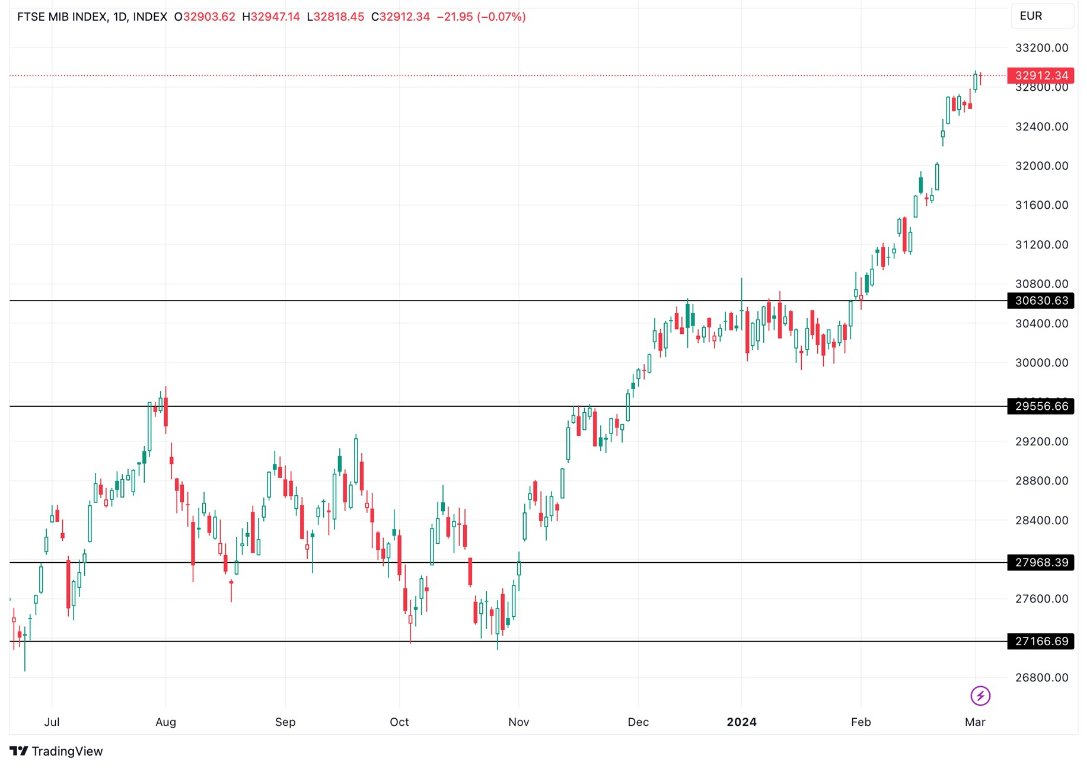Viewport: 1087px width, 768px height.
Task: Click the TradingView logo link
Action: [56, 751]
